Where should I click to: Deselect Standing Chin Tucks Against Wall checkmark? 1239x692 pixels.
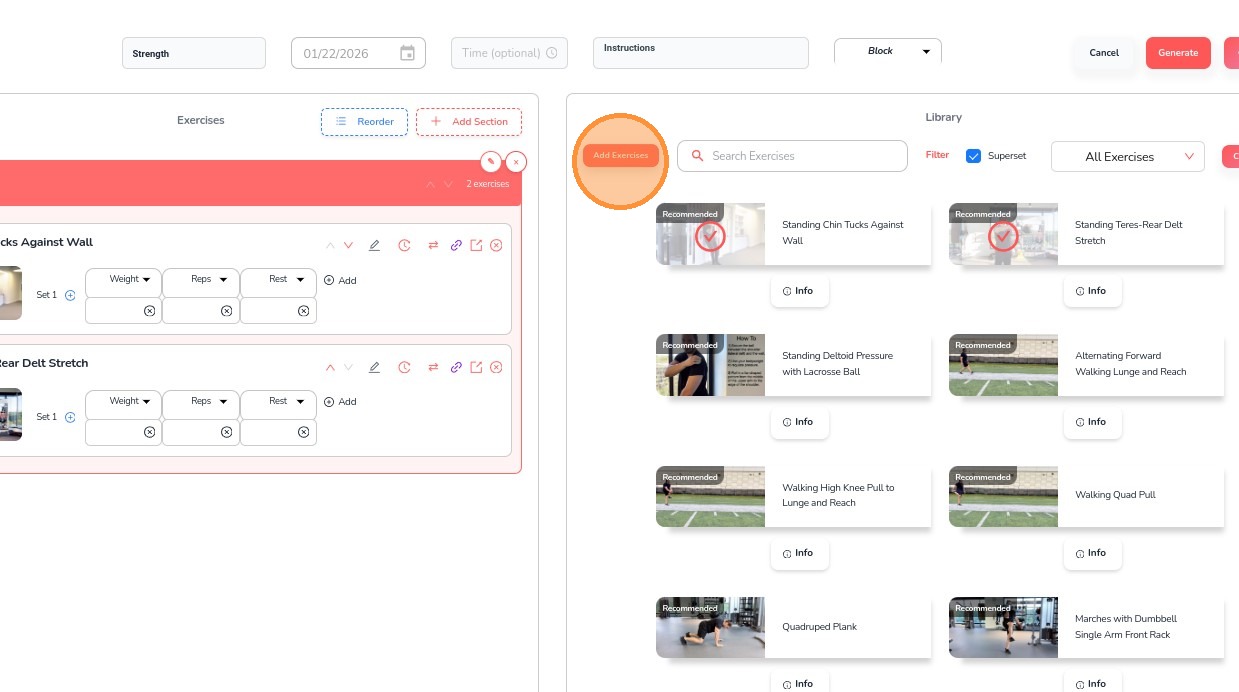tap(711, 236)
